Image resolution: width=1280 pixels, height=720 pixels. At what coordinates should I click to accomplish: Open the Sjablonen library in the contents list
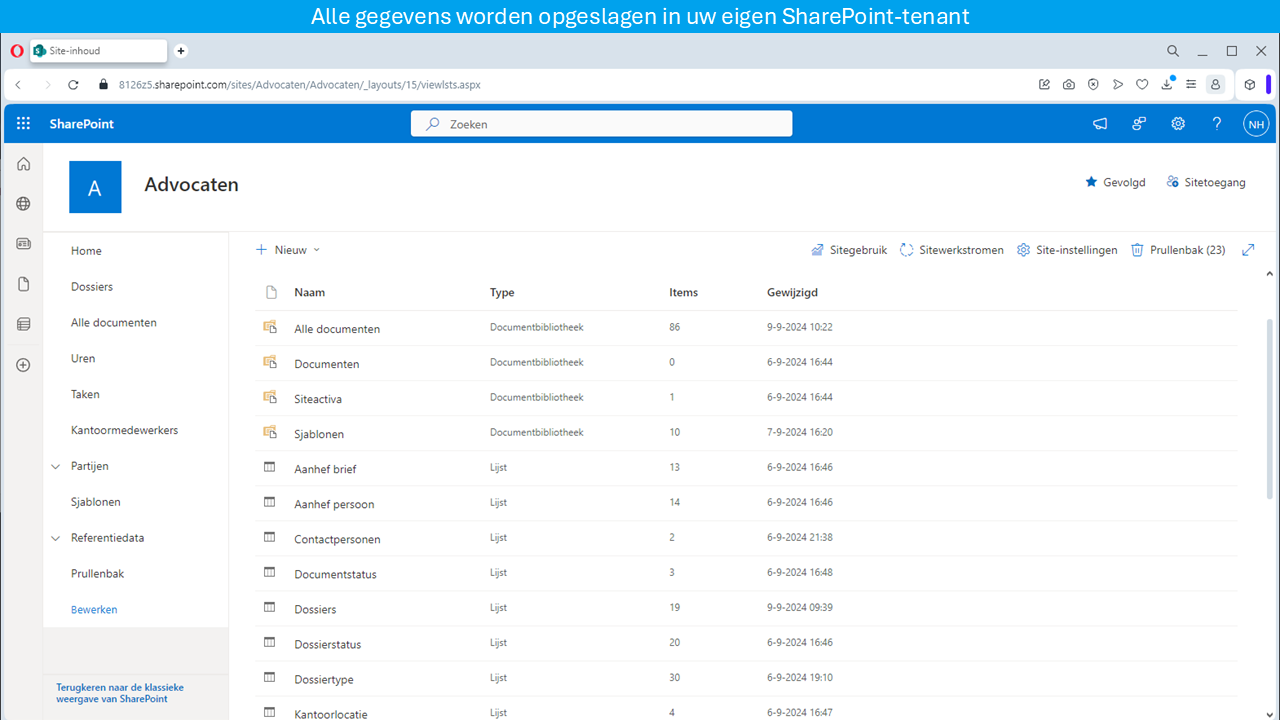click(319, 434)
